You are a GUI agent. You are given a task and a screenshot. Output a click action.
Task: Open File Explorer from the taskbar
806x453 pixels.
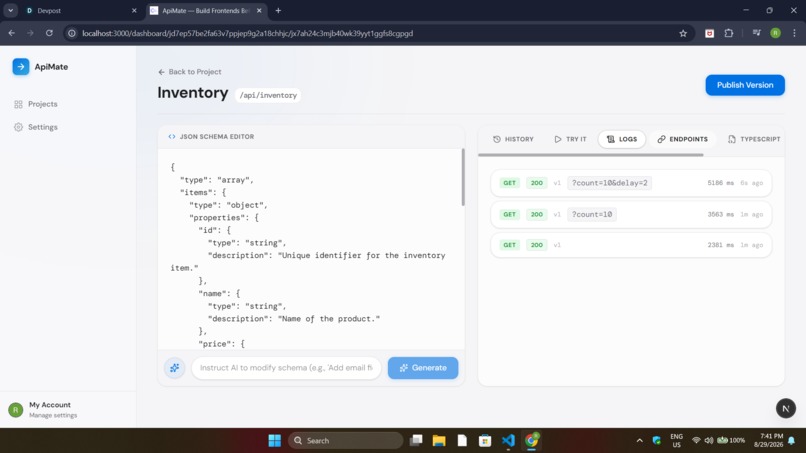tap(439, 441)
